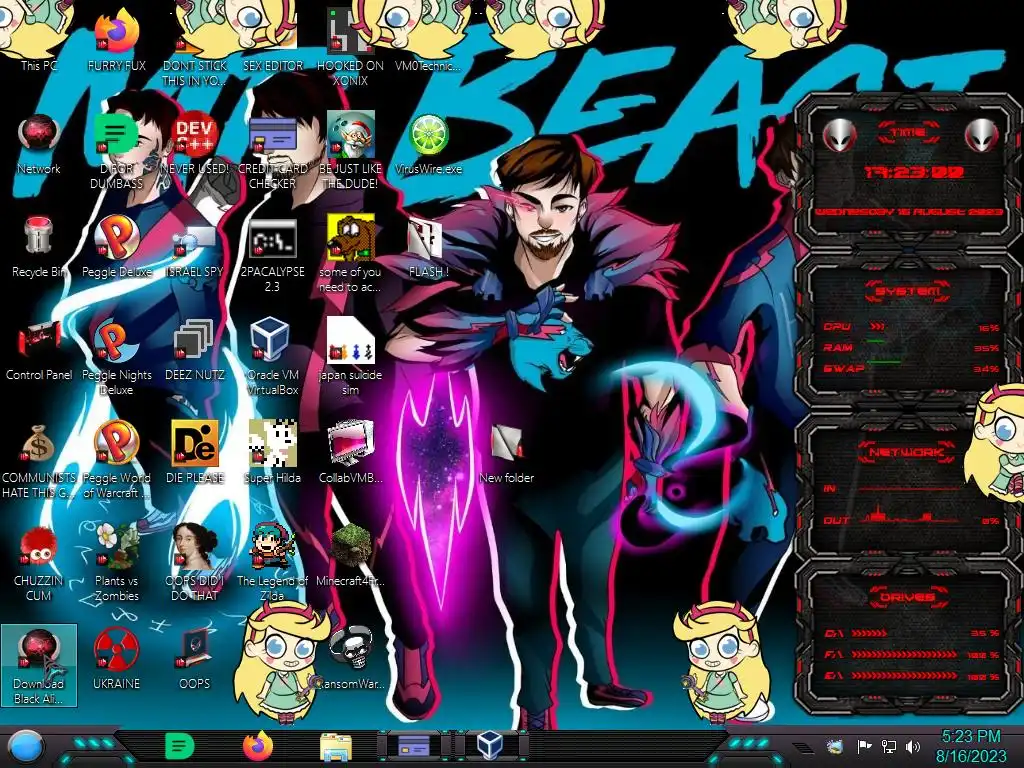Open the Minecraft4Fr grass block icon
Image resolution: width=1024 pixels, height=768 pixels.
click(x=350, y=556)
